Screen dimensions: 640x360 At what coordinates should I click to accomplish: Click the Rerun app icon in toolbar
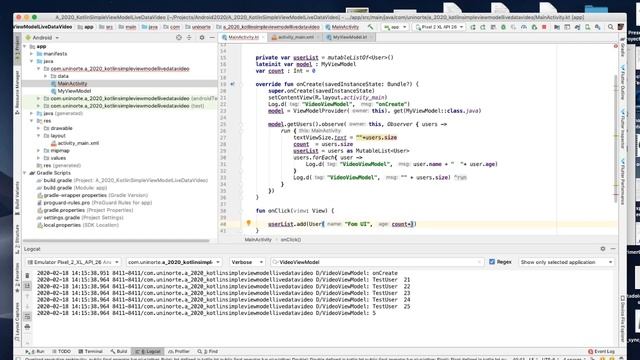[473, 27]
